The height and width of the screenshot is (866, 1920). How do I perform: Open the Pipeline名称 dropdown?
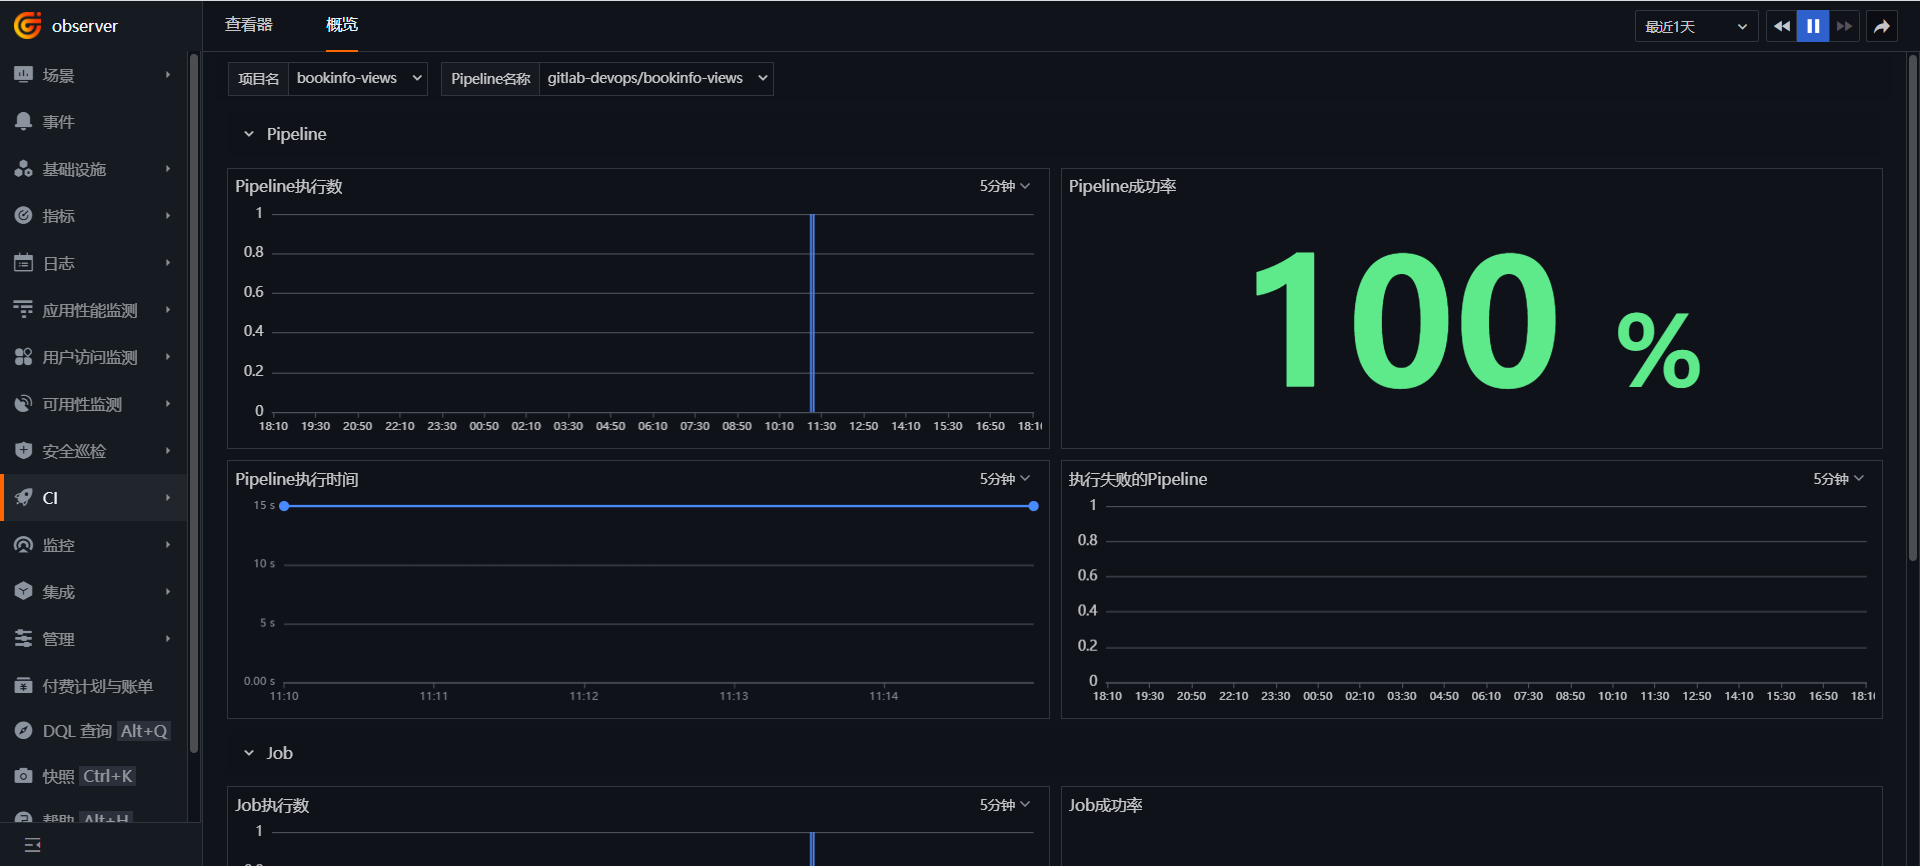click(656, 78)
